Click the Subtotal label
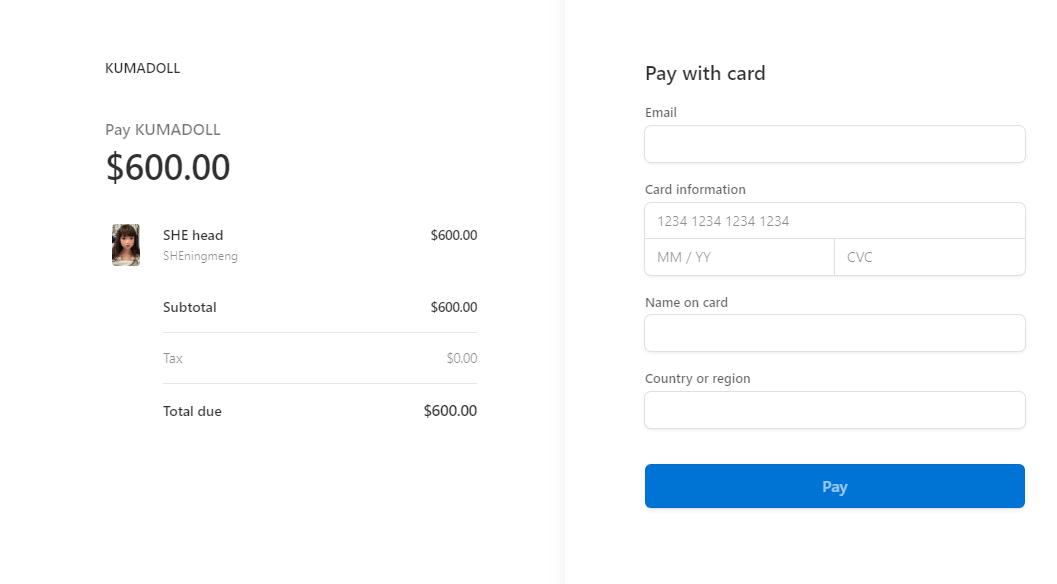Screen dimensions: 1057x584 point(189,308)
